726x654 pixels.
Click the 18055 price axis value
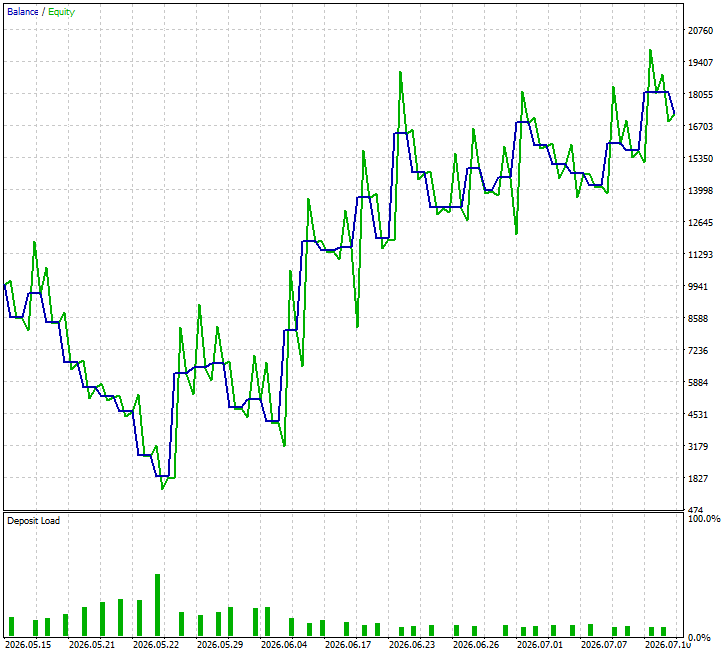pos(701,94)
